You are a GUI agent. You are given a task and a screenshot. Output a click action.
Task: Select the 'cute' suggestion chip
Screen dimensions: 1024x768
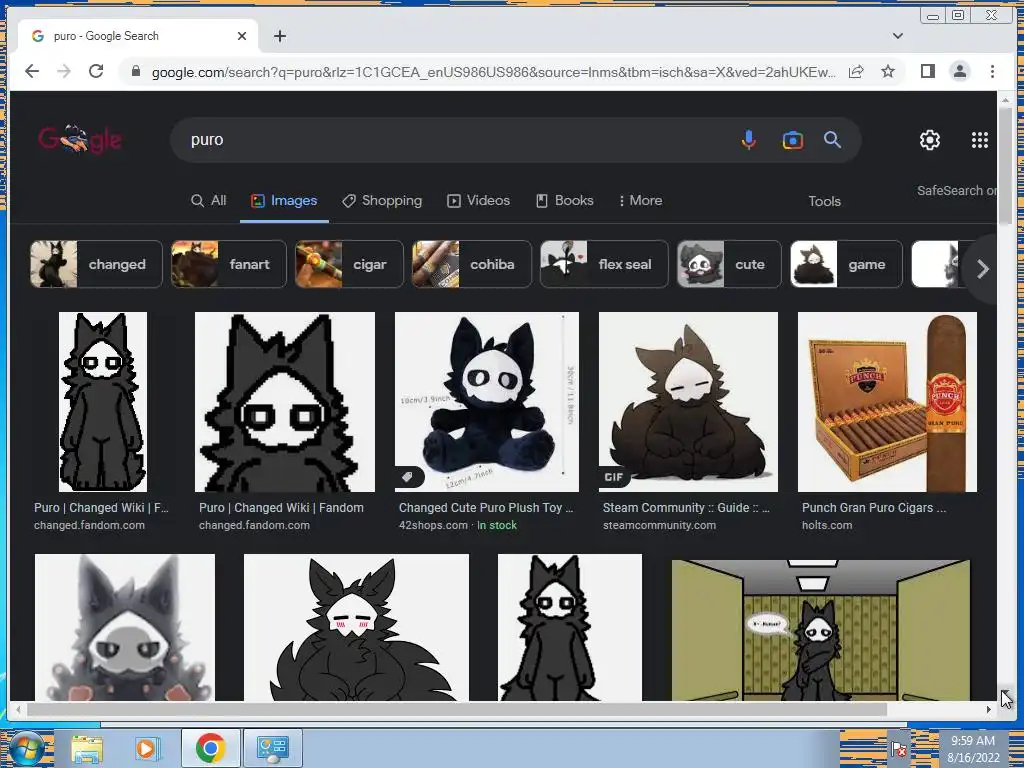[x=729, y=264]
